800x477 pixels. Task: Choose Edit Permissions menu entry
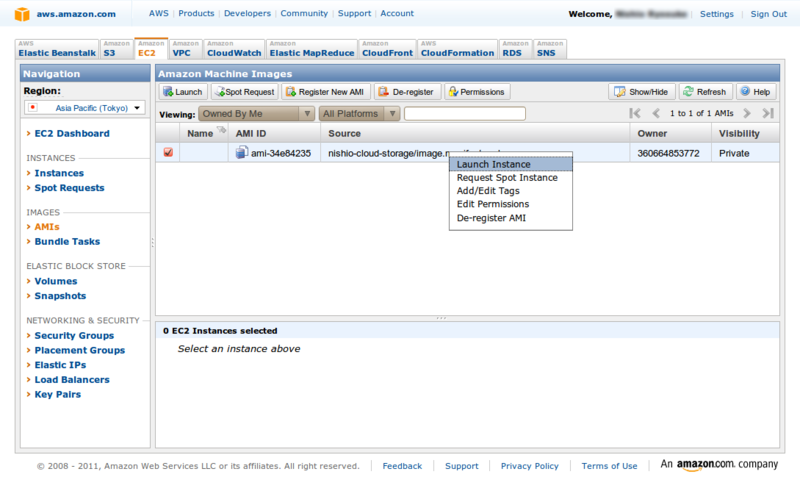(511, 204)
